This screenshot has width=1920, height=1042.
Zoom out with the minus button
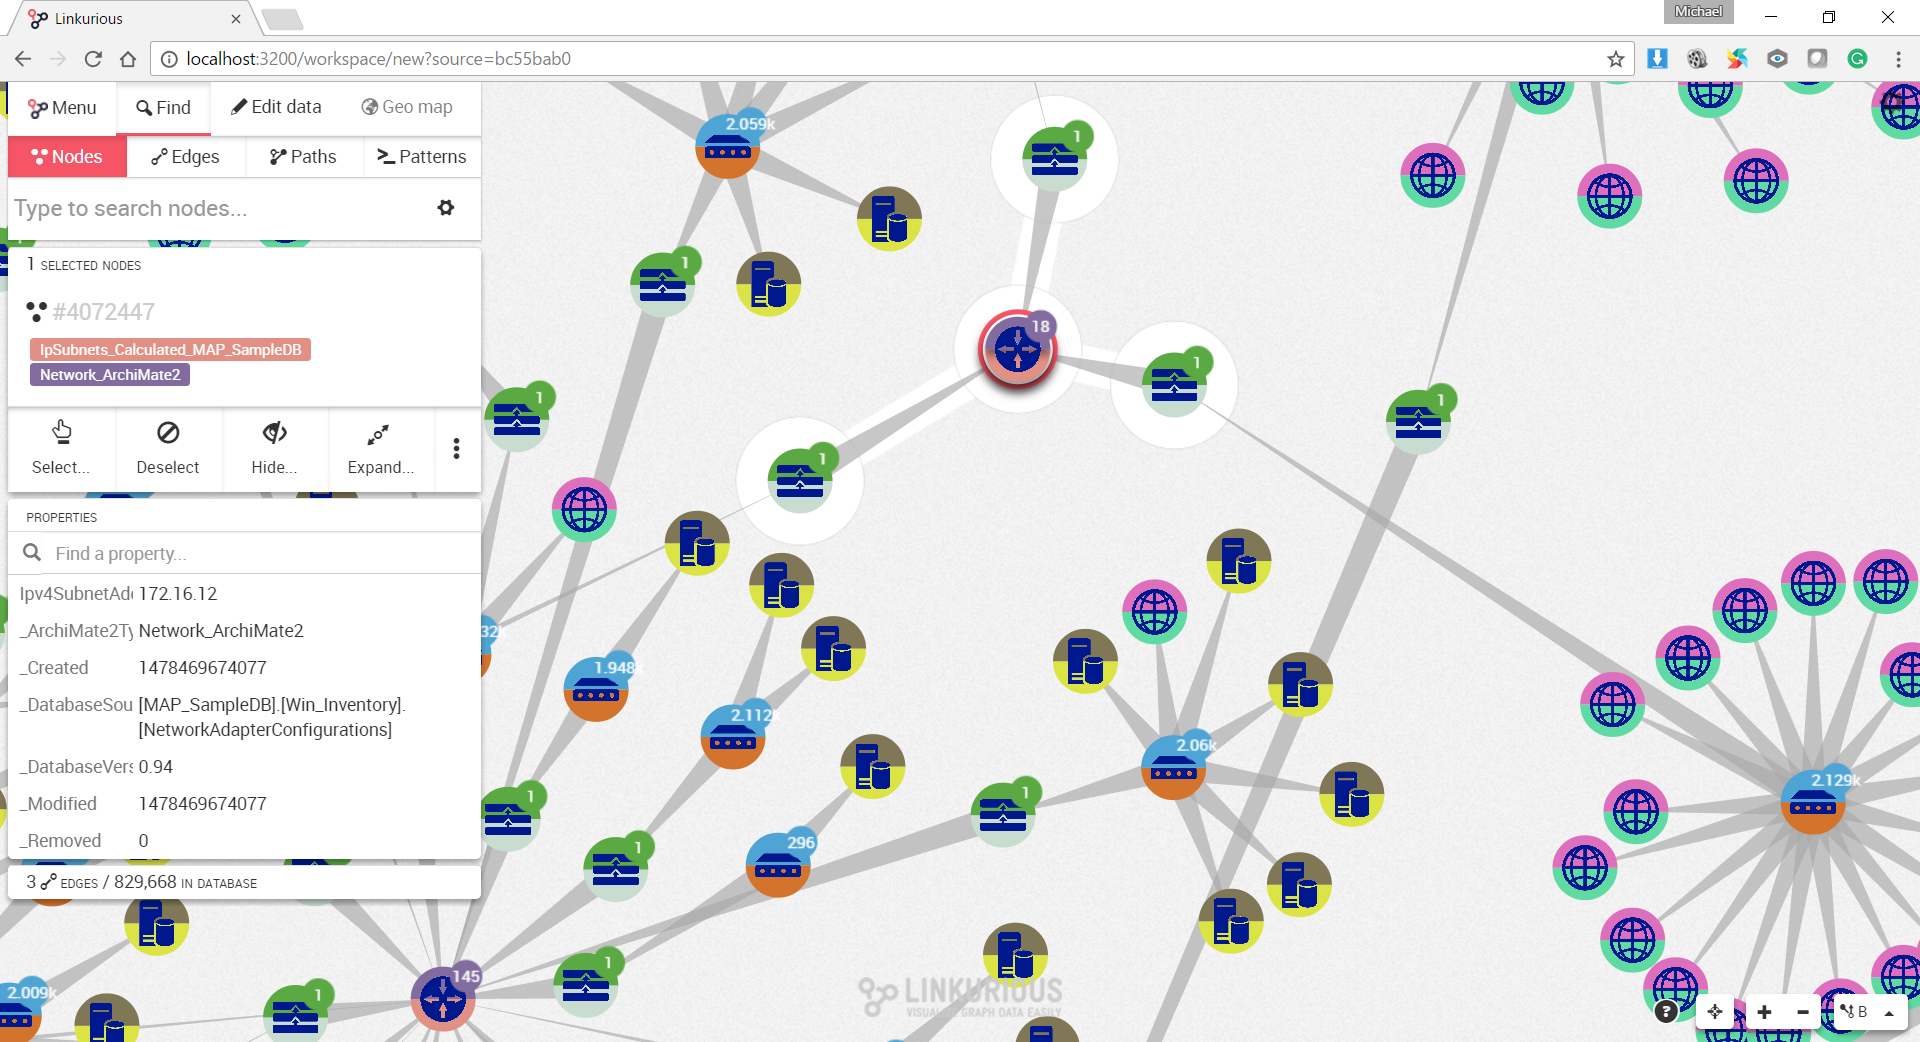1802,1012
